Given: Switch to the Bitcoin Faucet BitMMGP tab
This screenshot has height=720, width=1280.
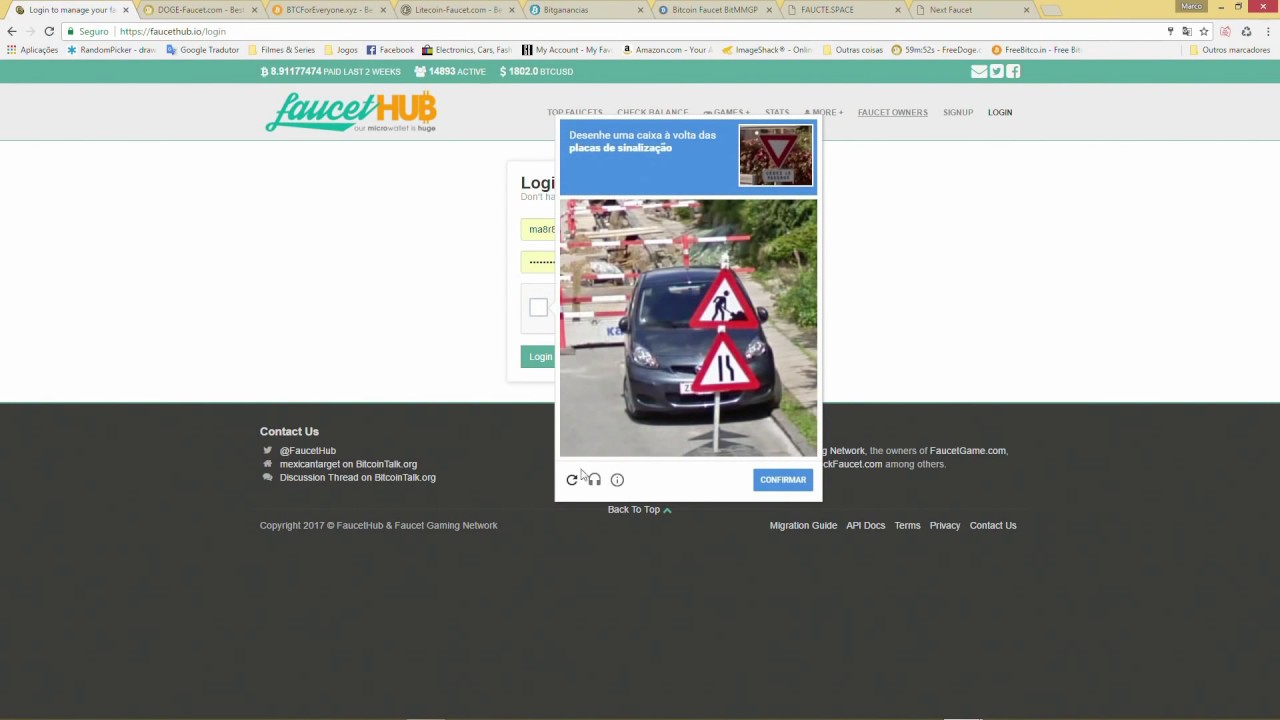Looking at the screenshot, I should [x=714, y=10].
